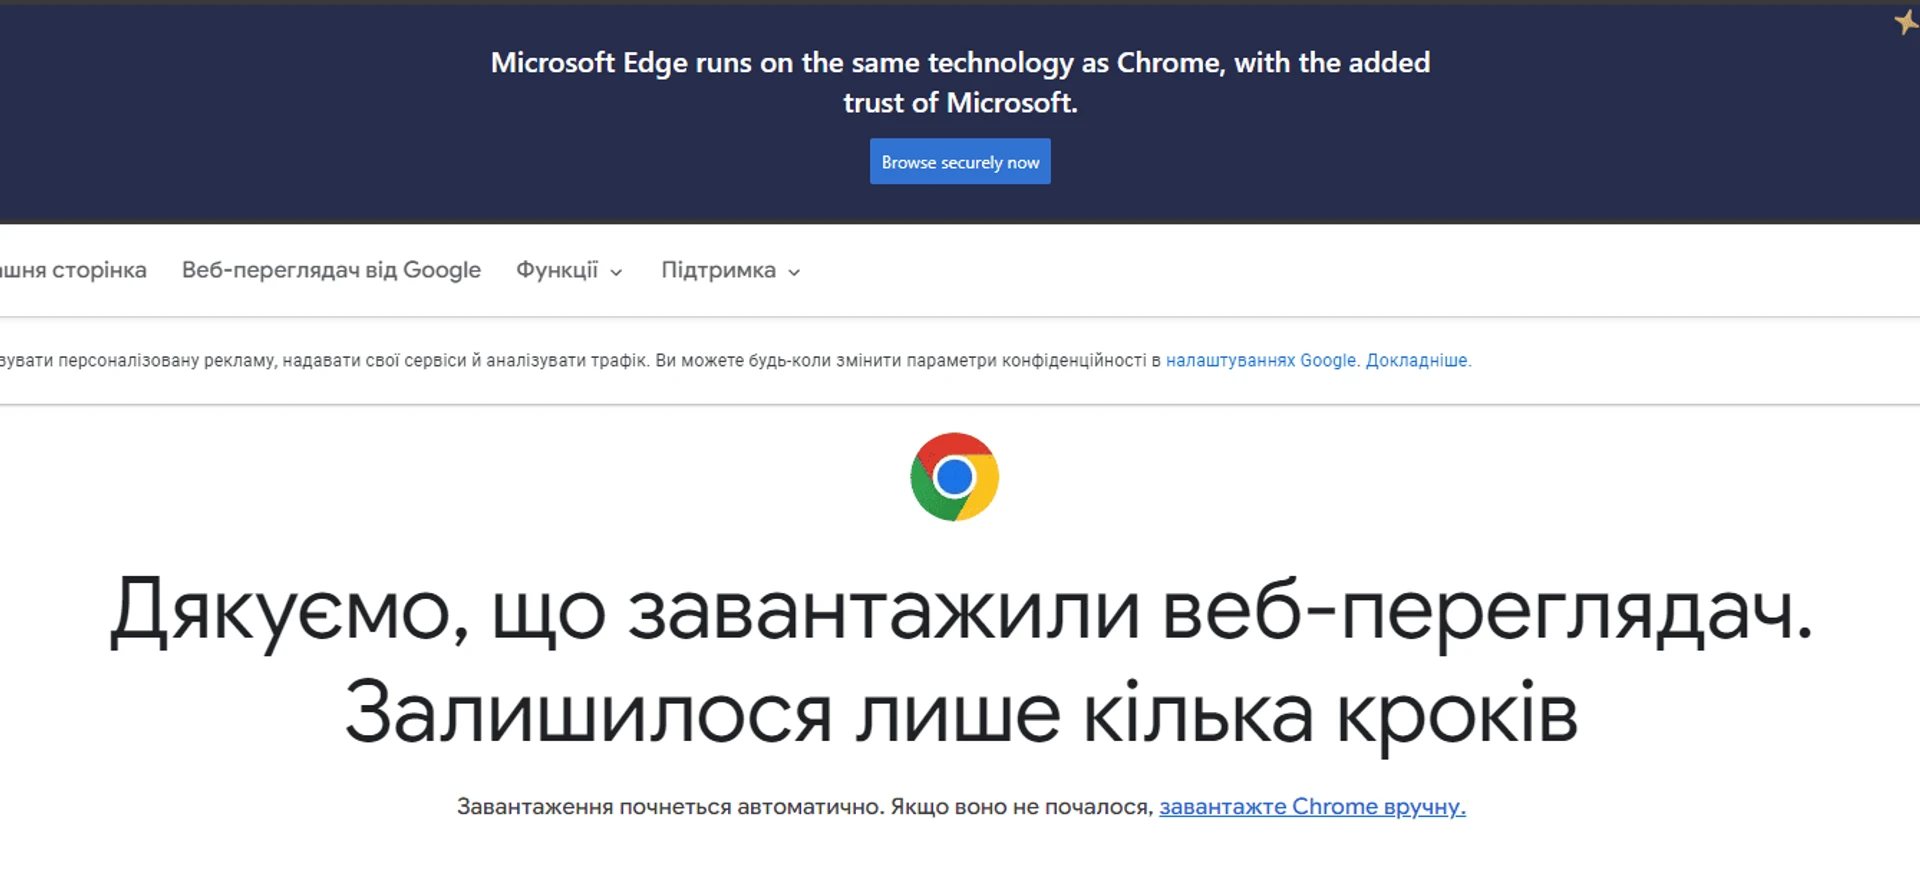1920x891 pixels.
Task: Open the Докладніше link in cookie notice
Action: (1417, 360)
